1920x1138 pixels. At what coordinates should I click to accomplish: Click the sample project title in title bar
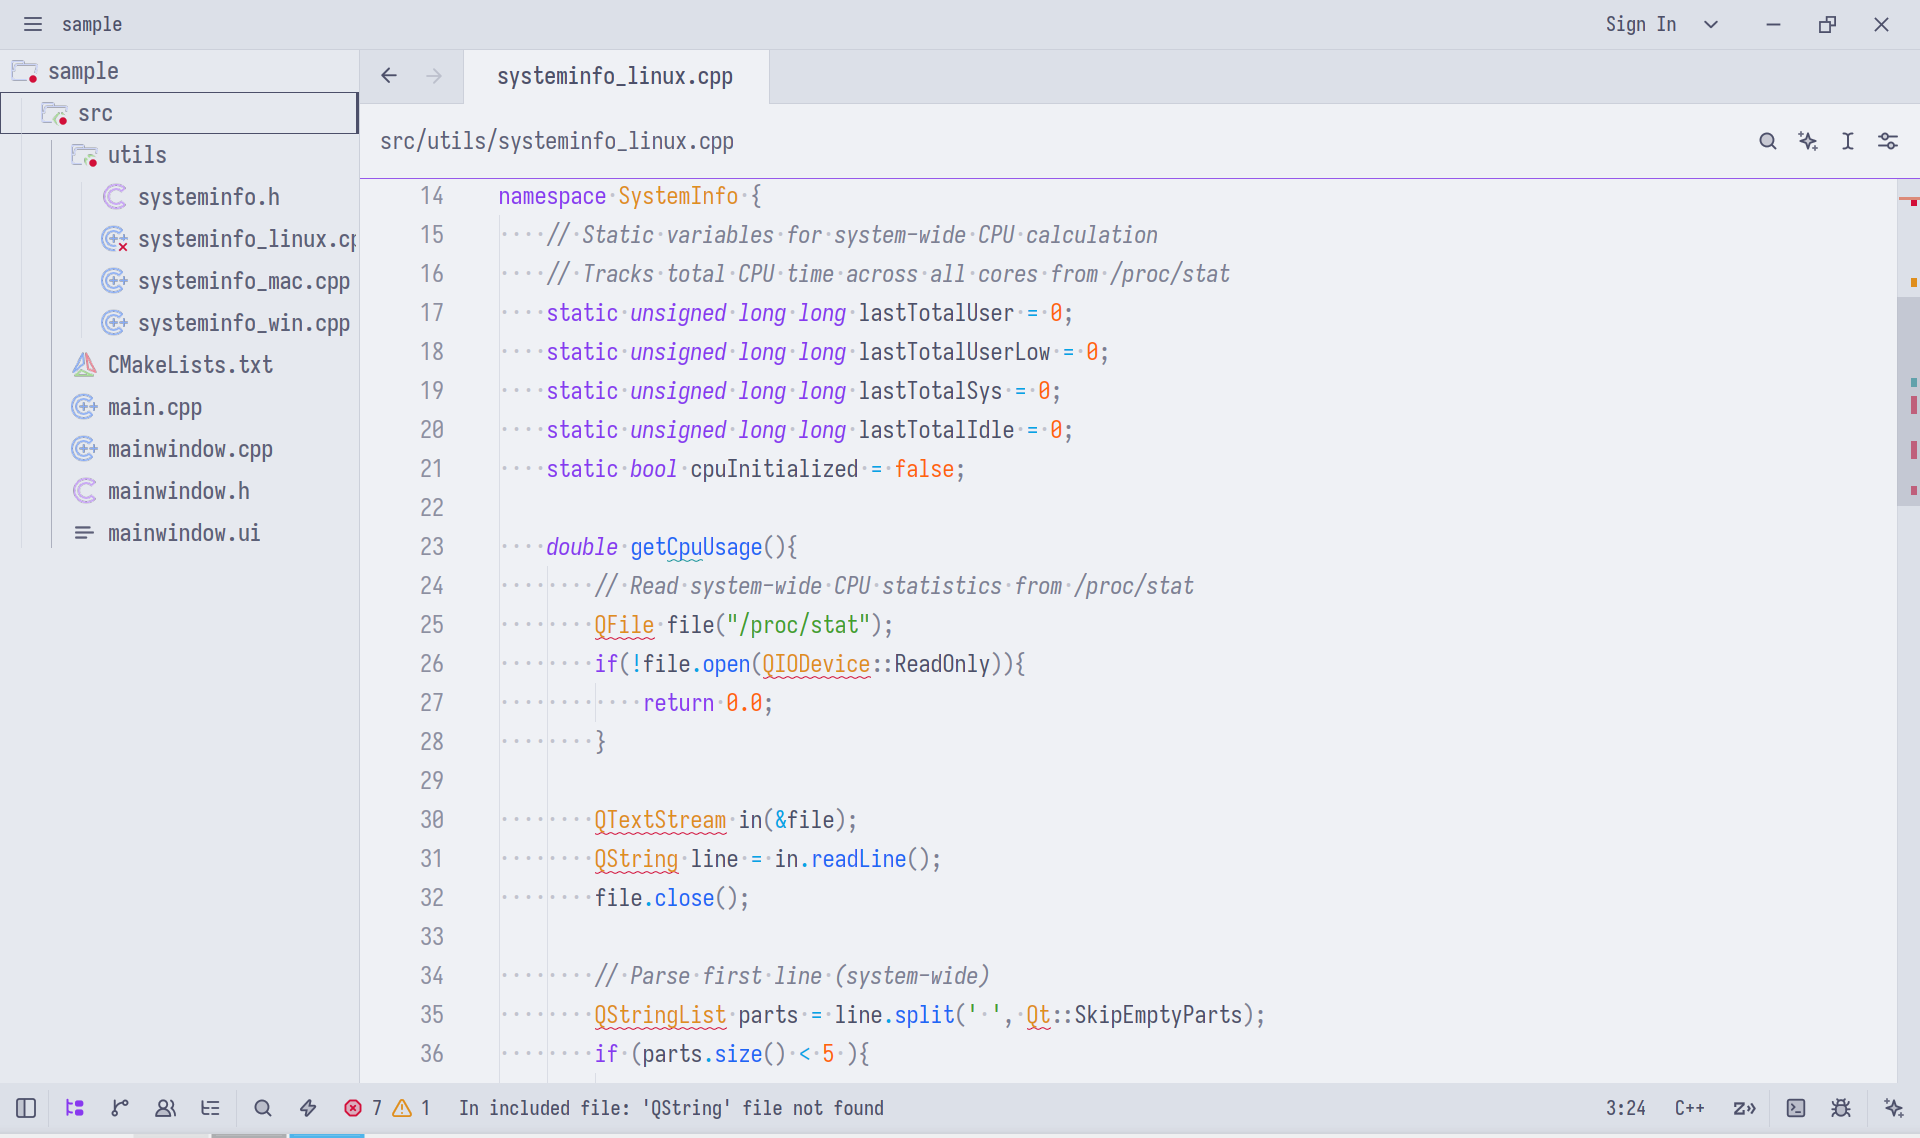[92, 24]
